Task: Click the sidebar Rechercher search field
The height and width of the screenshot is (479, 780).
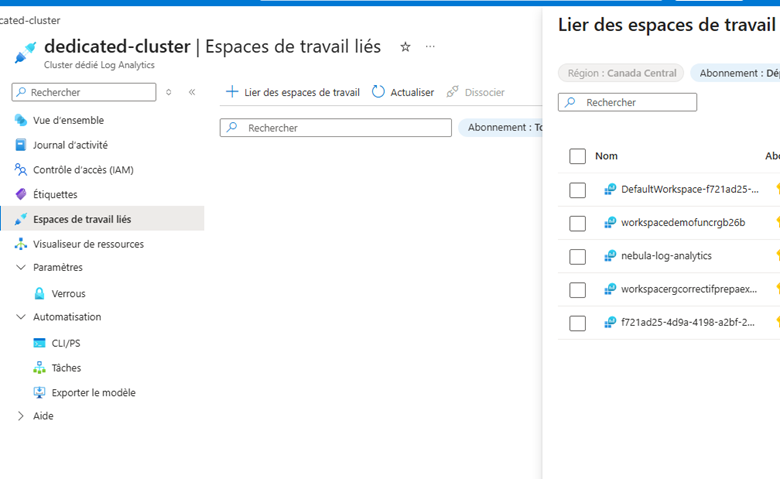Action: click(90, 92)
